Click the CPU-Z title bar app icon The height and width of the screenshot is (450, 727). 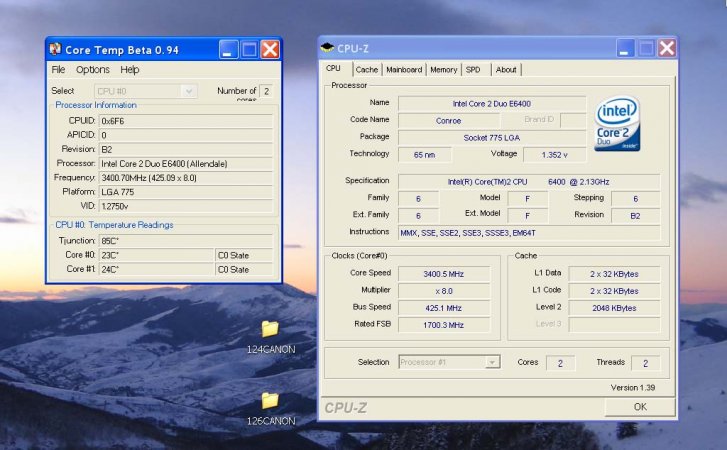click(x=327, y=48)
